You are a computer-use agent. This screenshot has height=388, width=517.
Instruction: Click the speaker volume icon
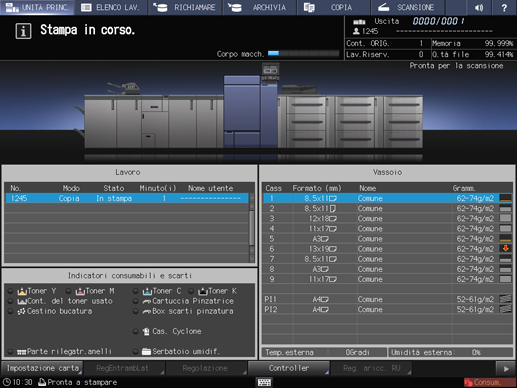tap(479, 7)
